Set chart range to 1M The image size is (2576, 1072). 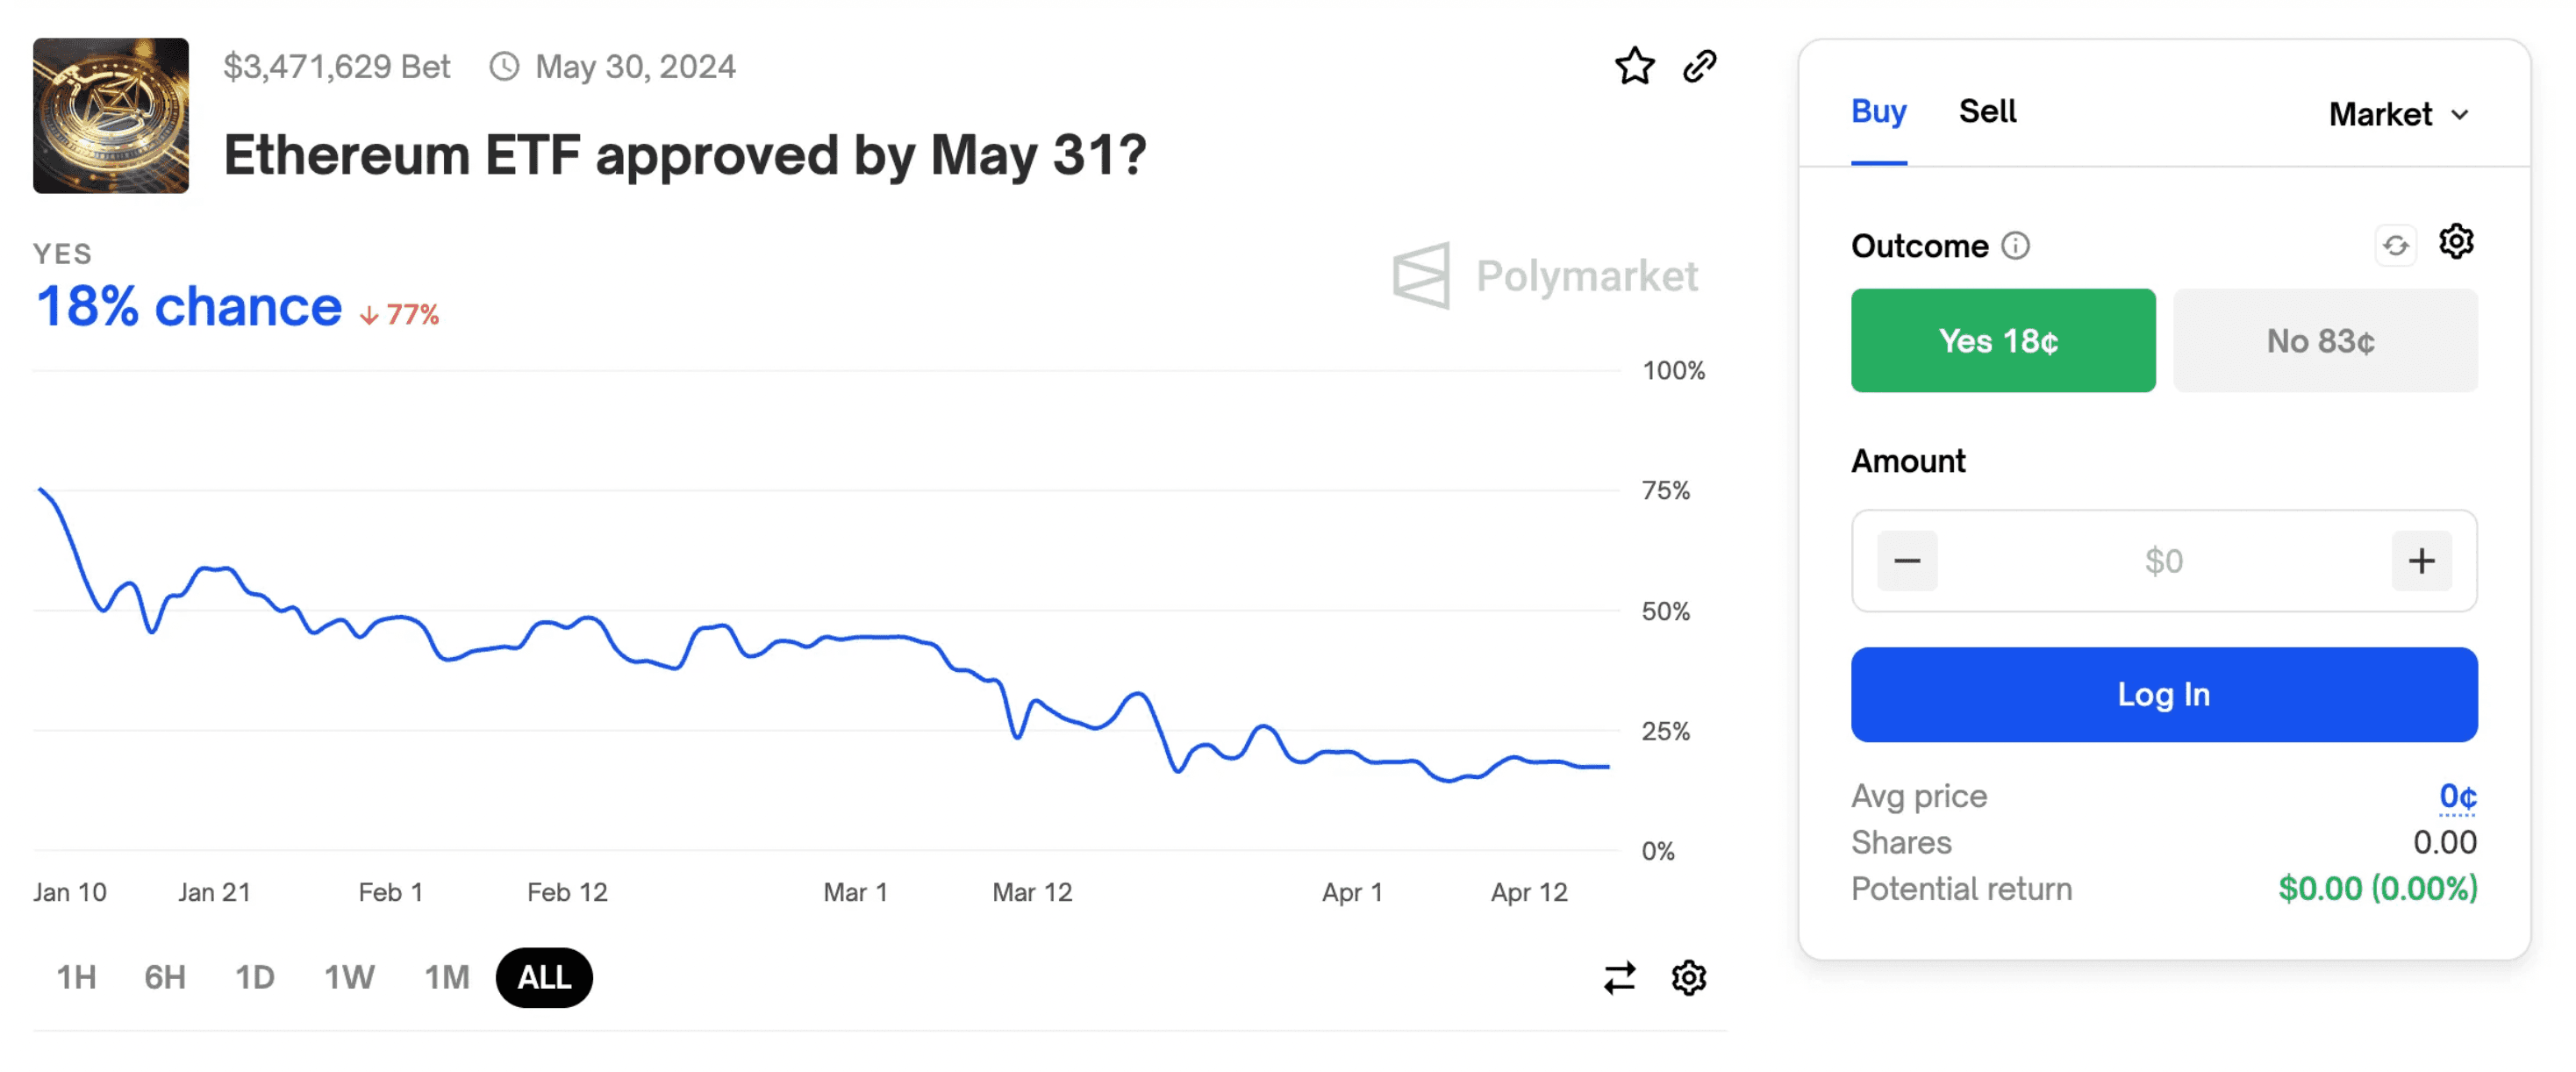coord(446,977)
